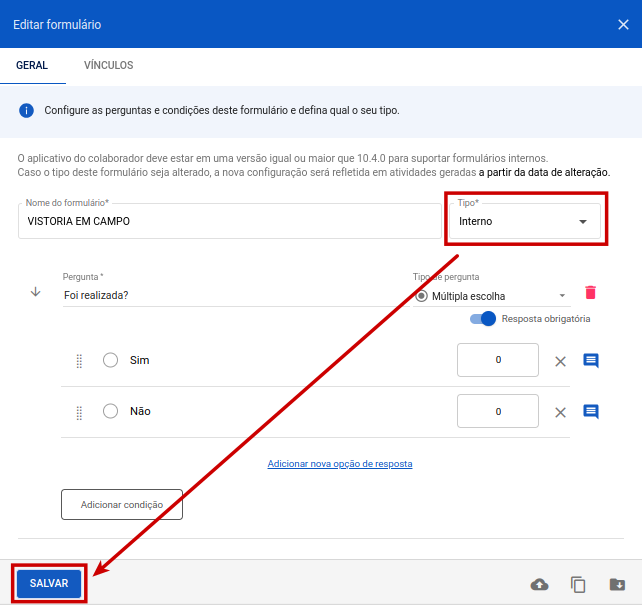
Task: Select the Não radio button
Action: point(111,411)
